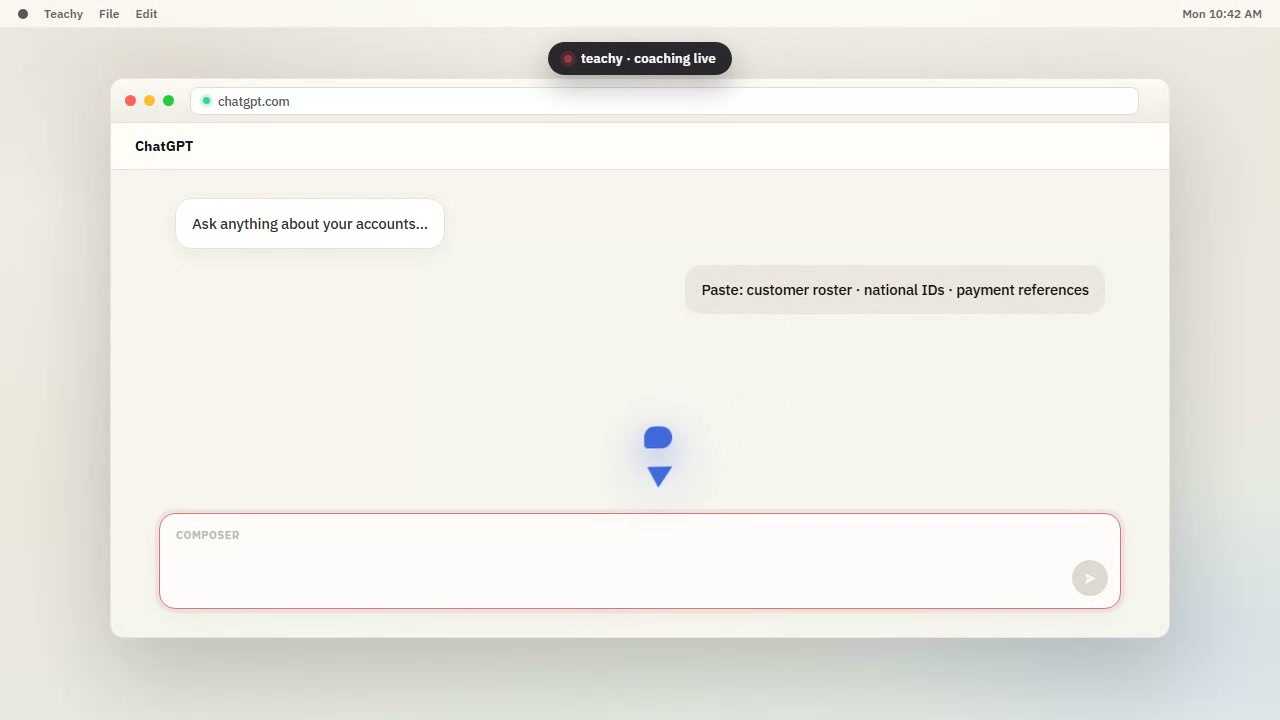
Task: Click the COMPOSER label text
Action: pyautogui.click(x=208, y=535)
